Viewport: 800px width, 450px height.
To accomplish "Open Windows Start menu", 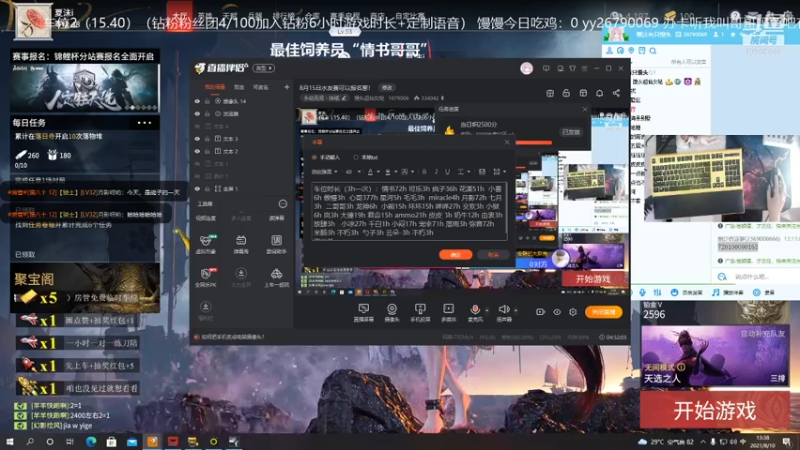I will pos(9,441).
